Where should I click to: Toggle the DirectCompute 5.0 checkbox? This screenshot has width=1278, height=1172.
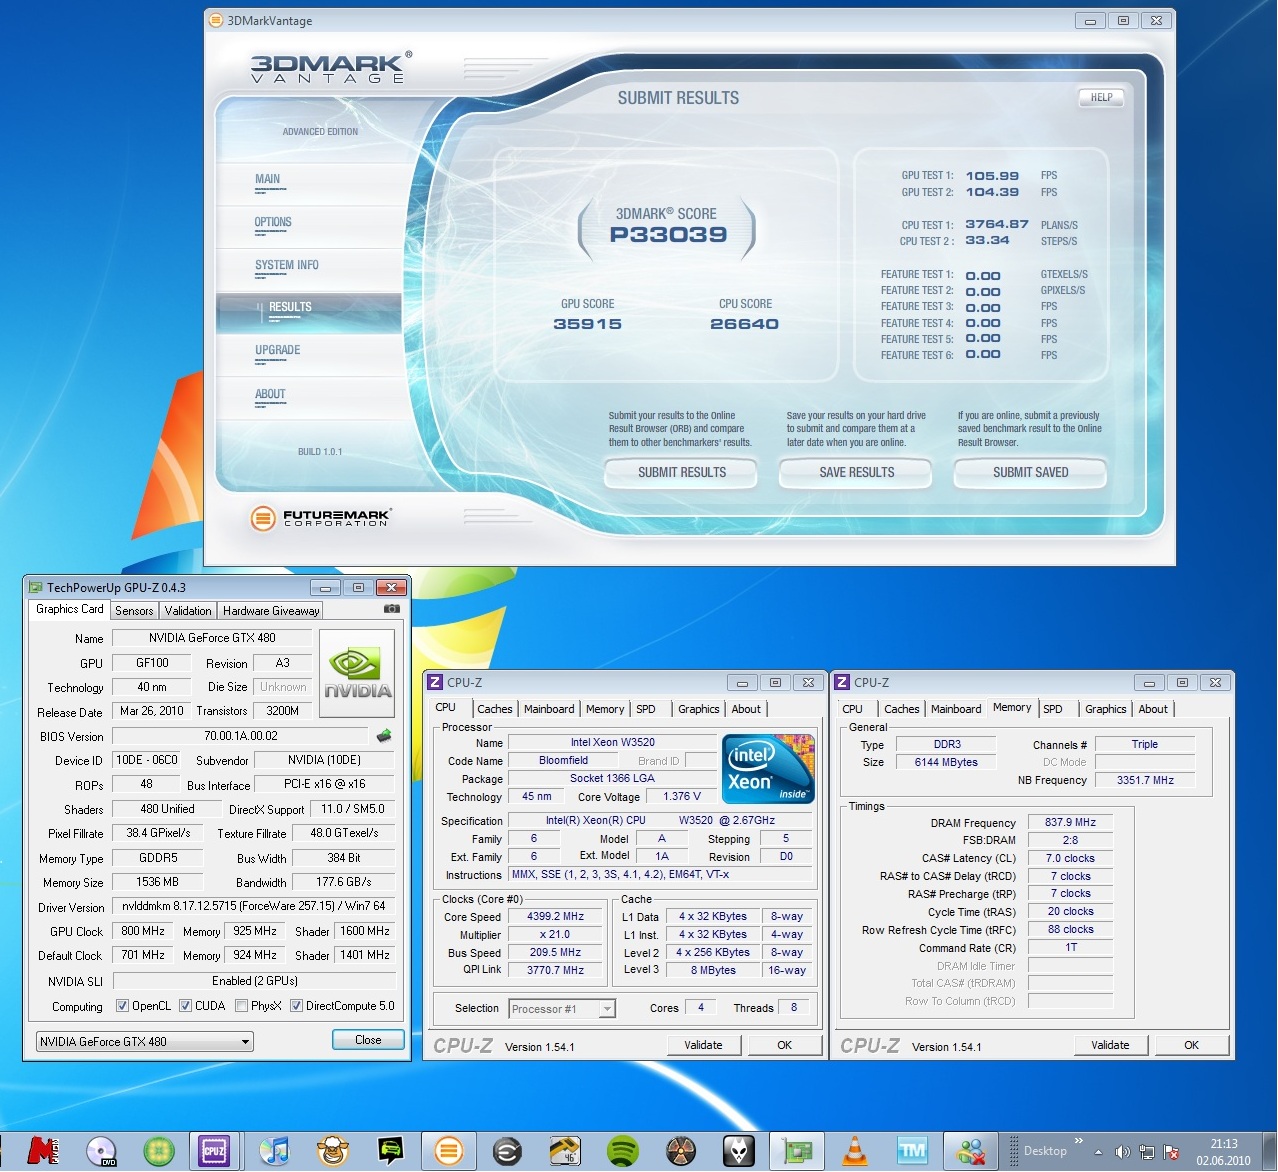296,1006
